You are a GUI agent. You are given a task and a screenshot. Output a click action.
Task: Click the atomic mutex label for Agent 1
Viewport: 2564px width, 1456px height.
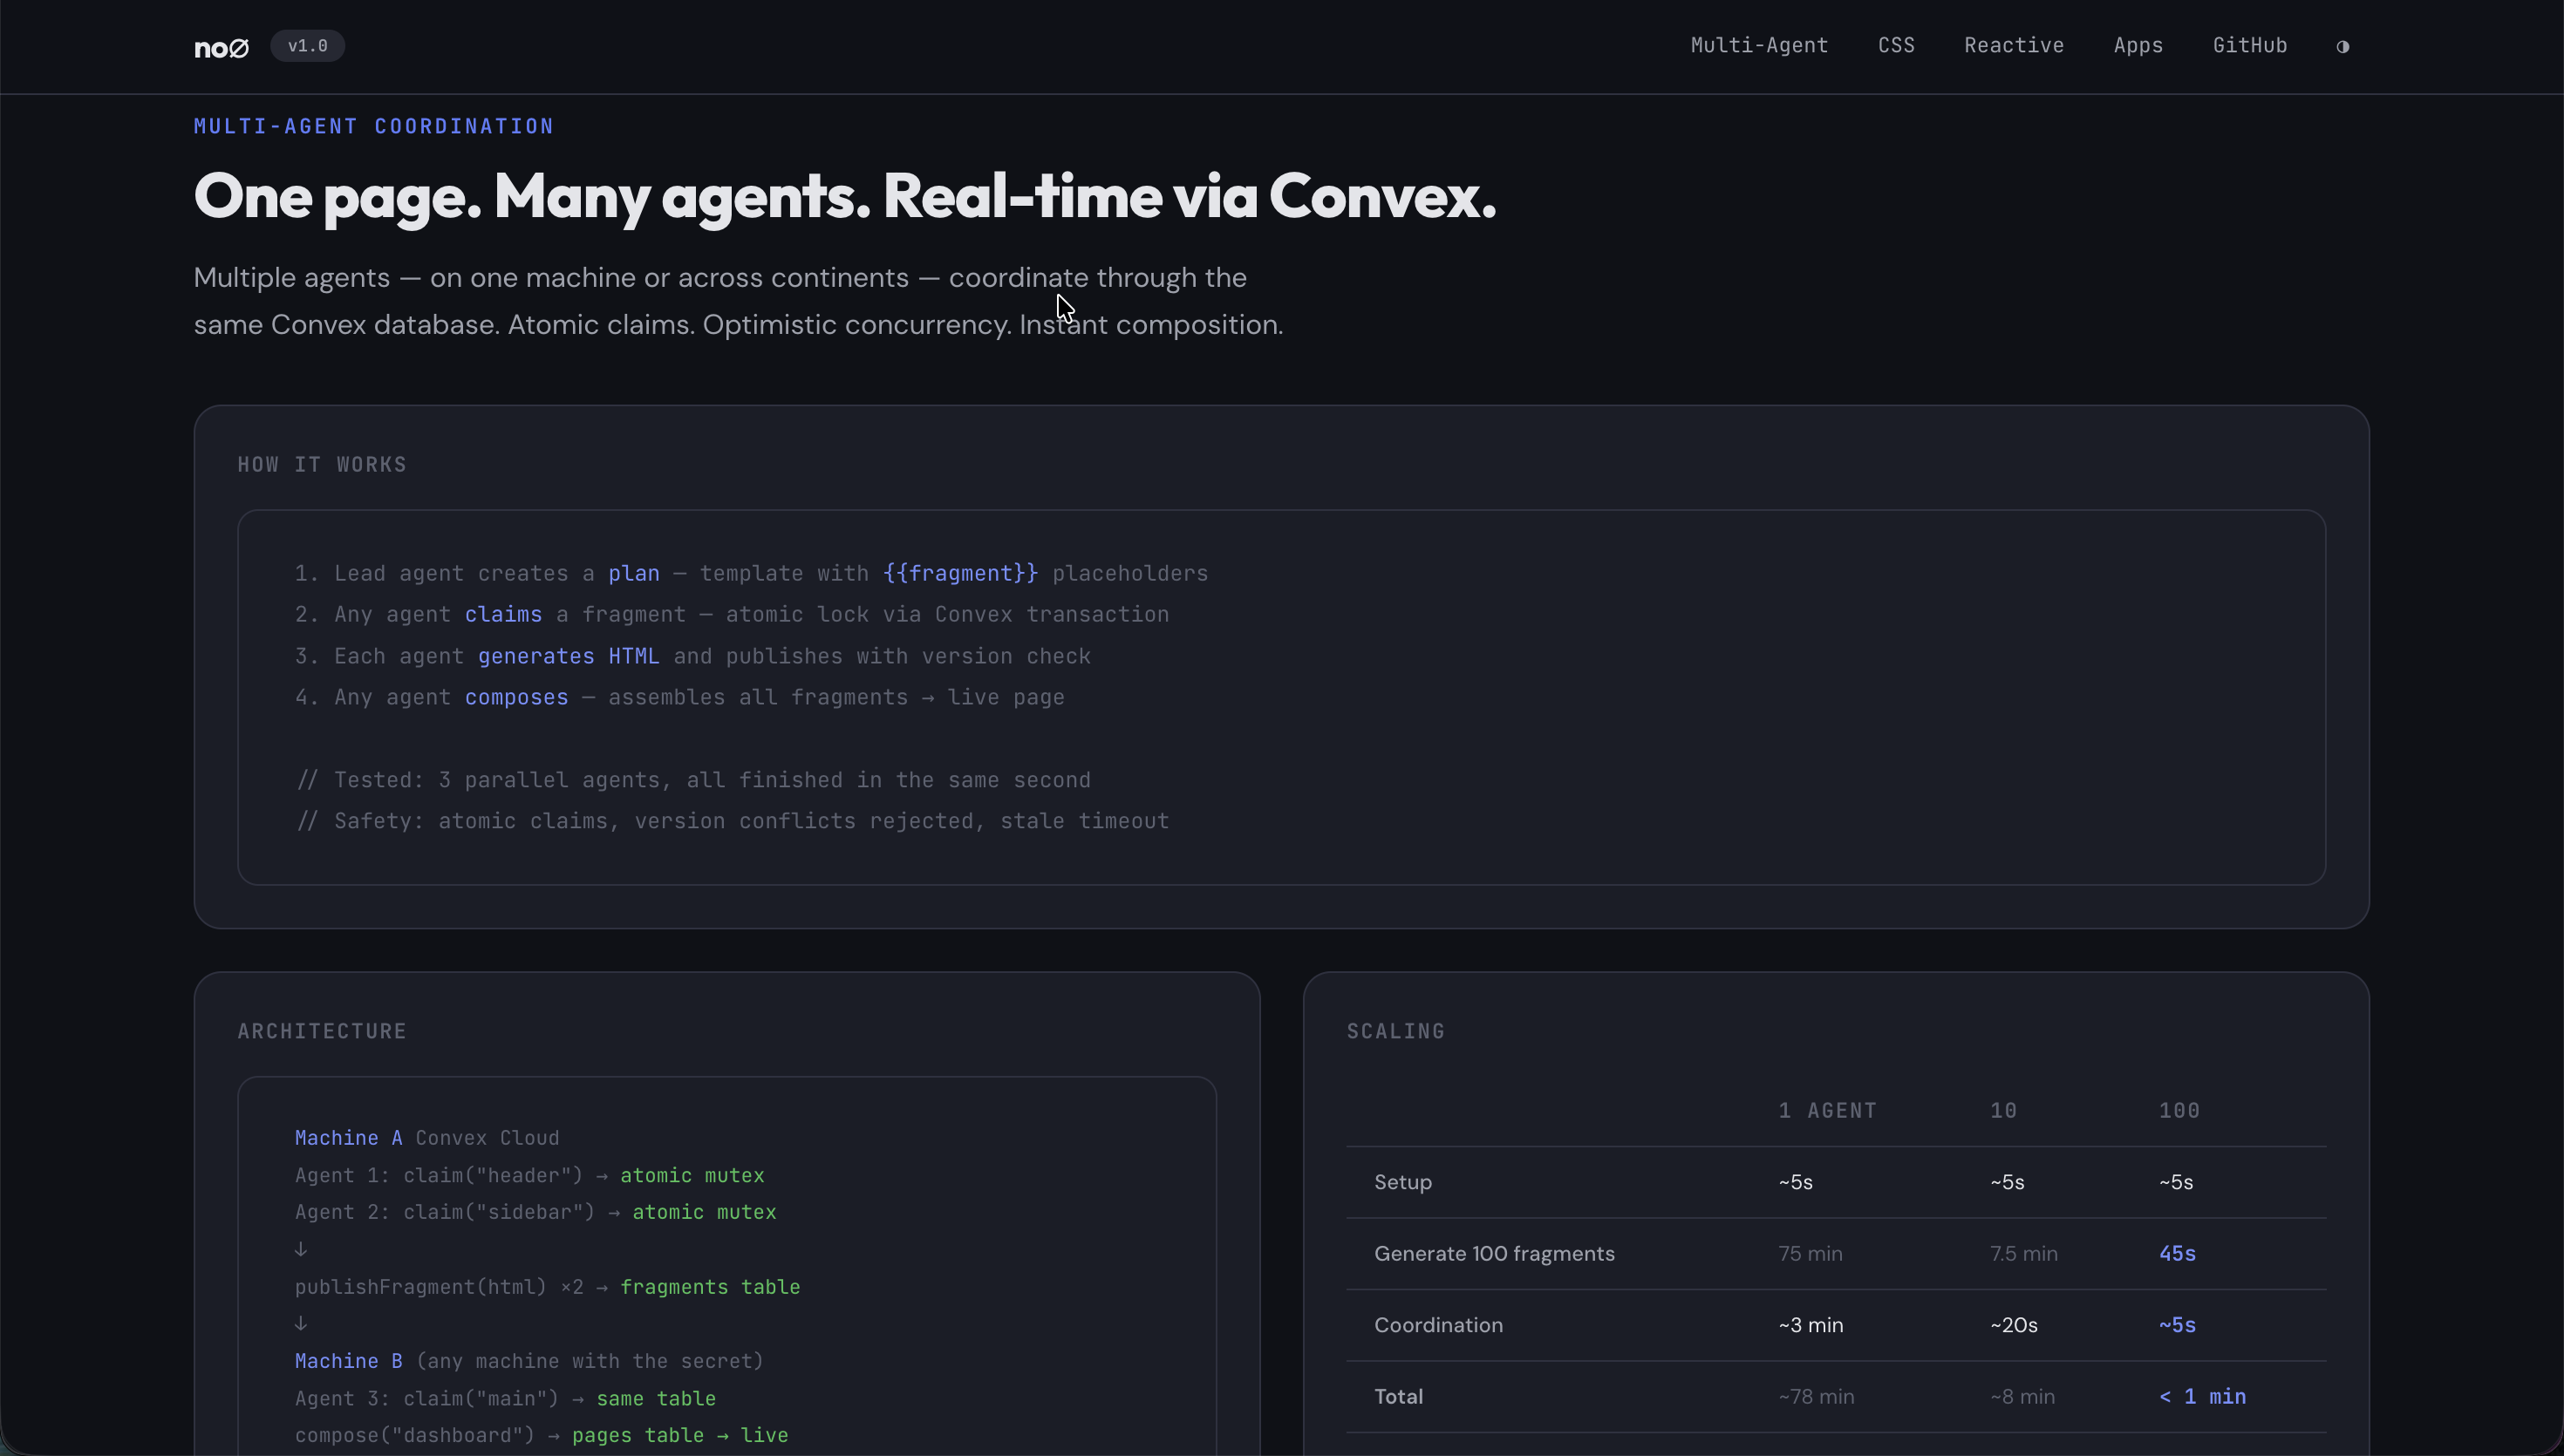[692, 1175]
